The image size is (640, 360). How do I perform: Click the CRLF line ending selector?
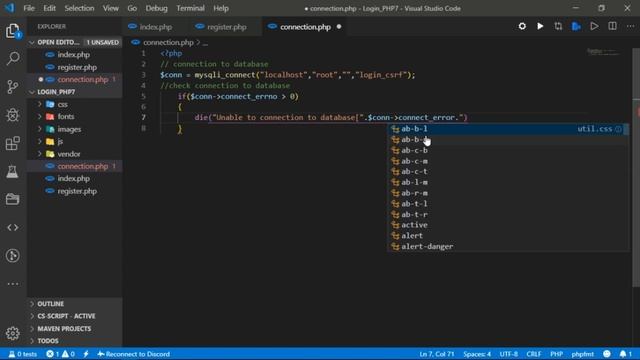point(533,354)
